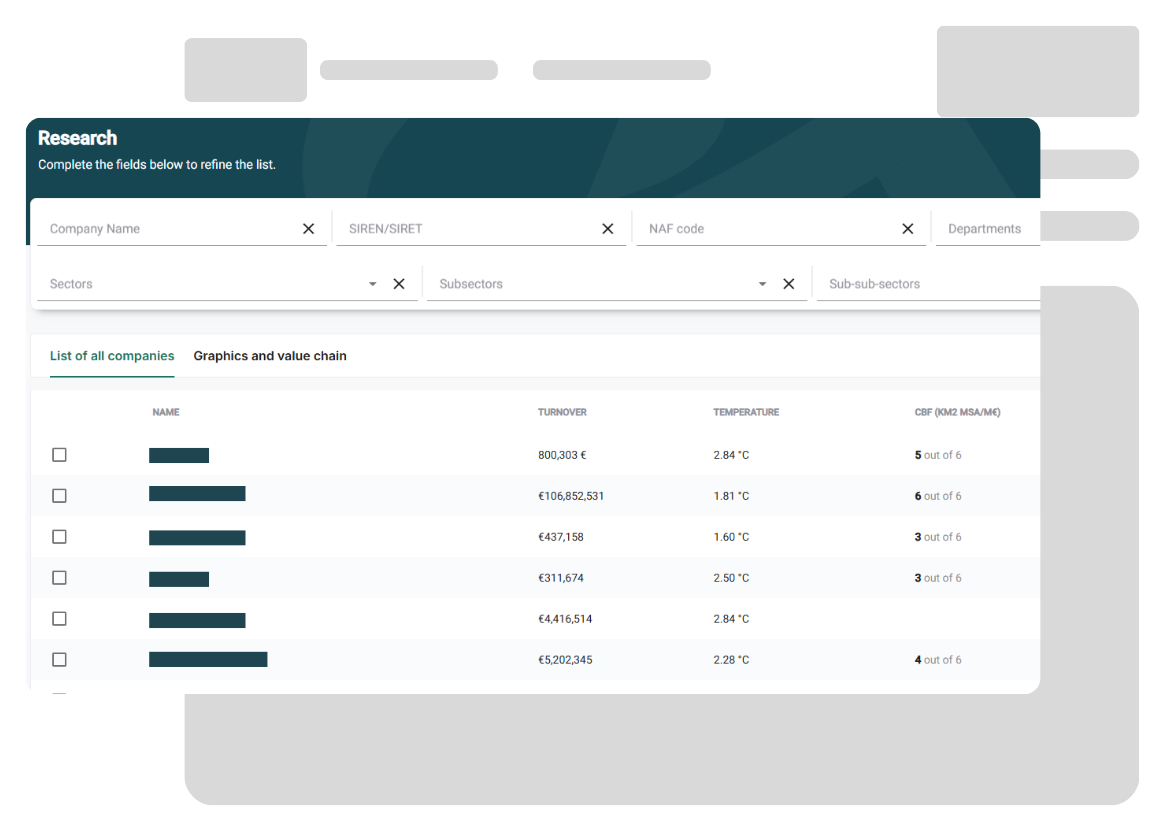Open the Sub-sub-sectors dropdown
The height and width of the screenshot is (836, 1163).
coord(928,283)
